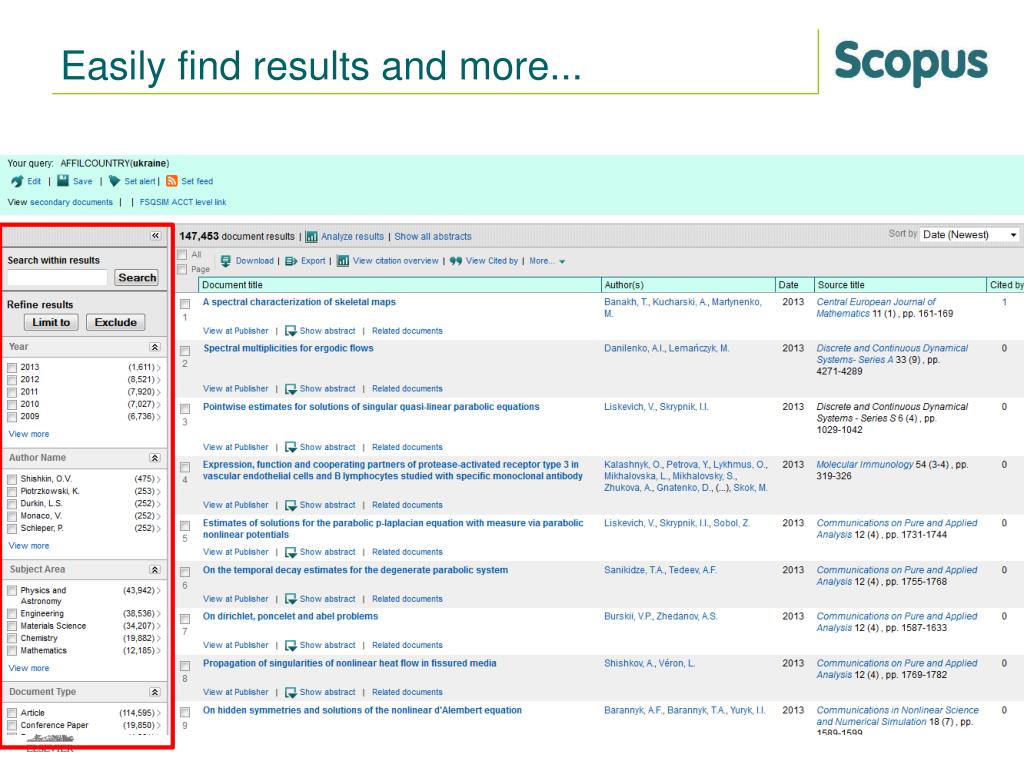The image size is (1024, 768).
Task: Check the Article document type filter
Action: [x=12, y=713]
